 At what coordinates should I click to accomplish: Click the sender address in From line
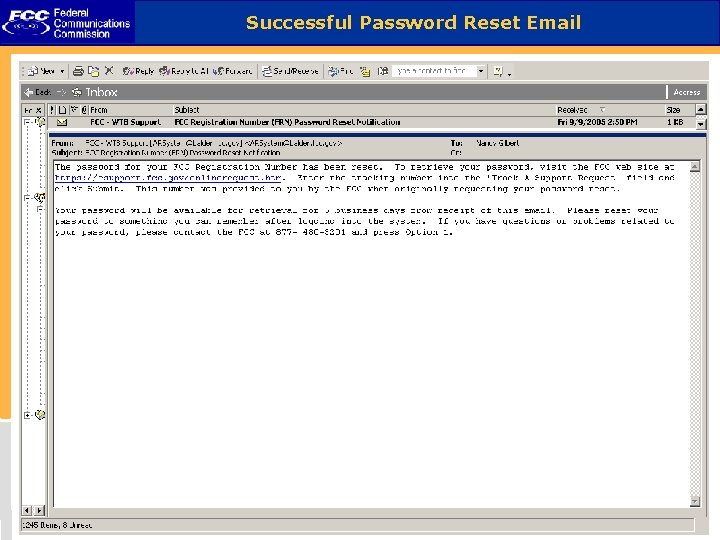click(214, 143)
